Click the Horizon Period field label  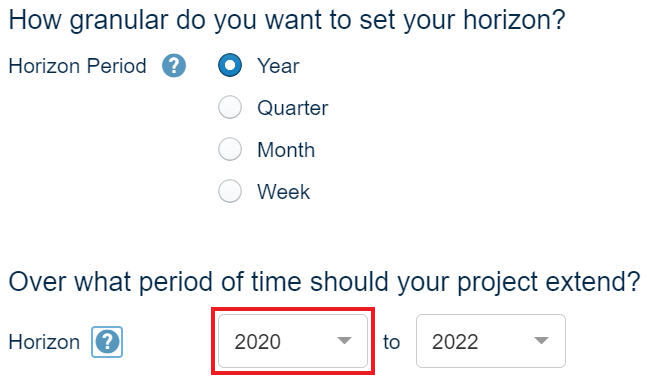pyautogui.click(x=78, y=66)
